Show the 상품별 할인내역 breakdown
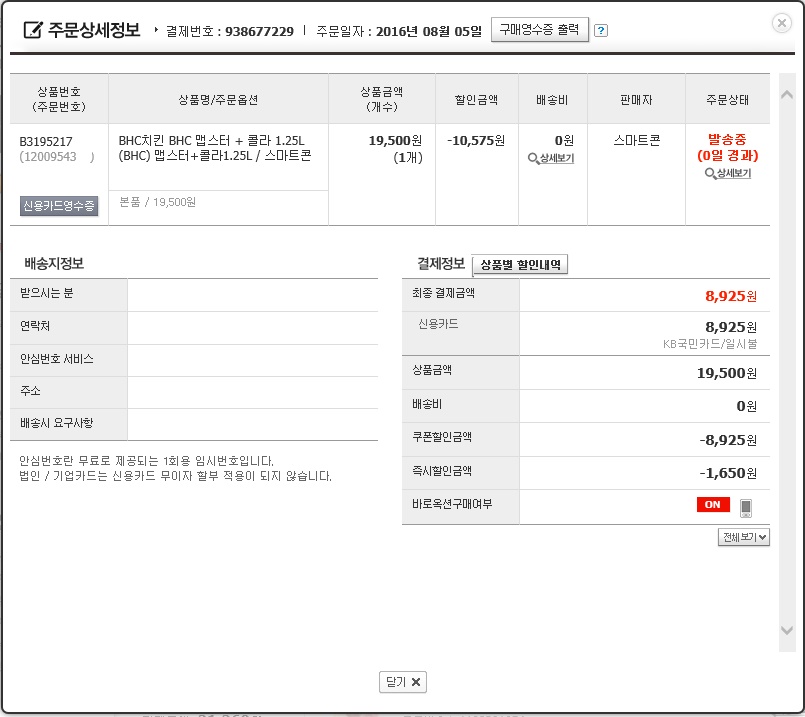 pos(519,265)
